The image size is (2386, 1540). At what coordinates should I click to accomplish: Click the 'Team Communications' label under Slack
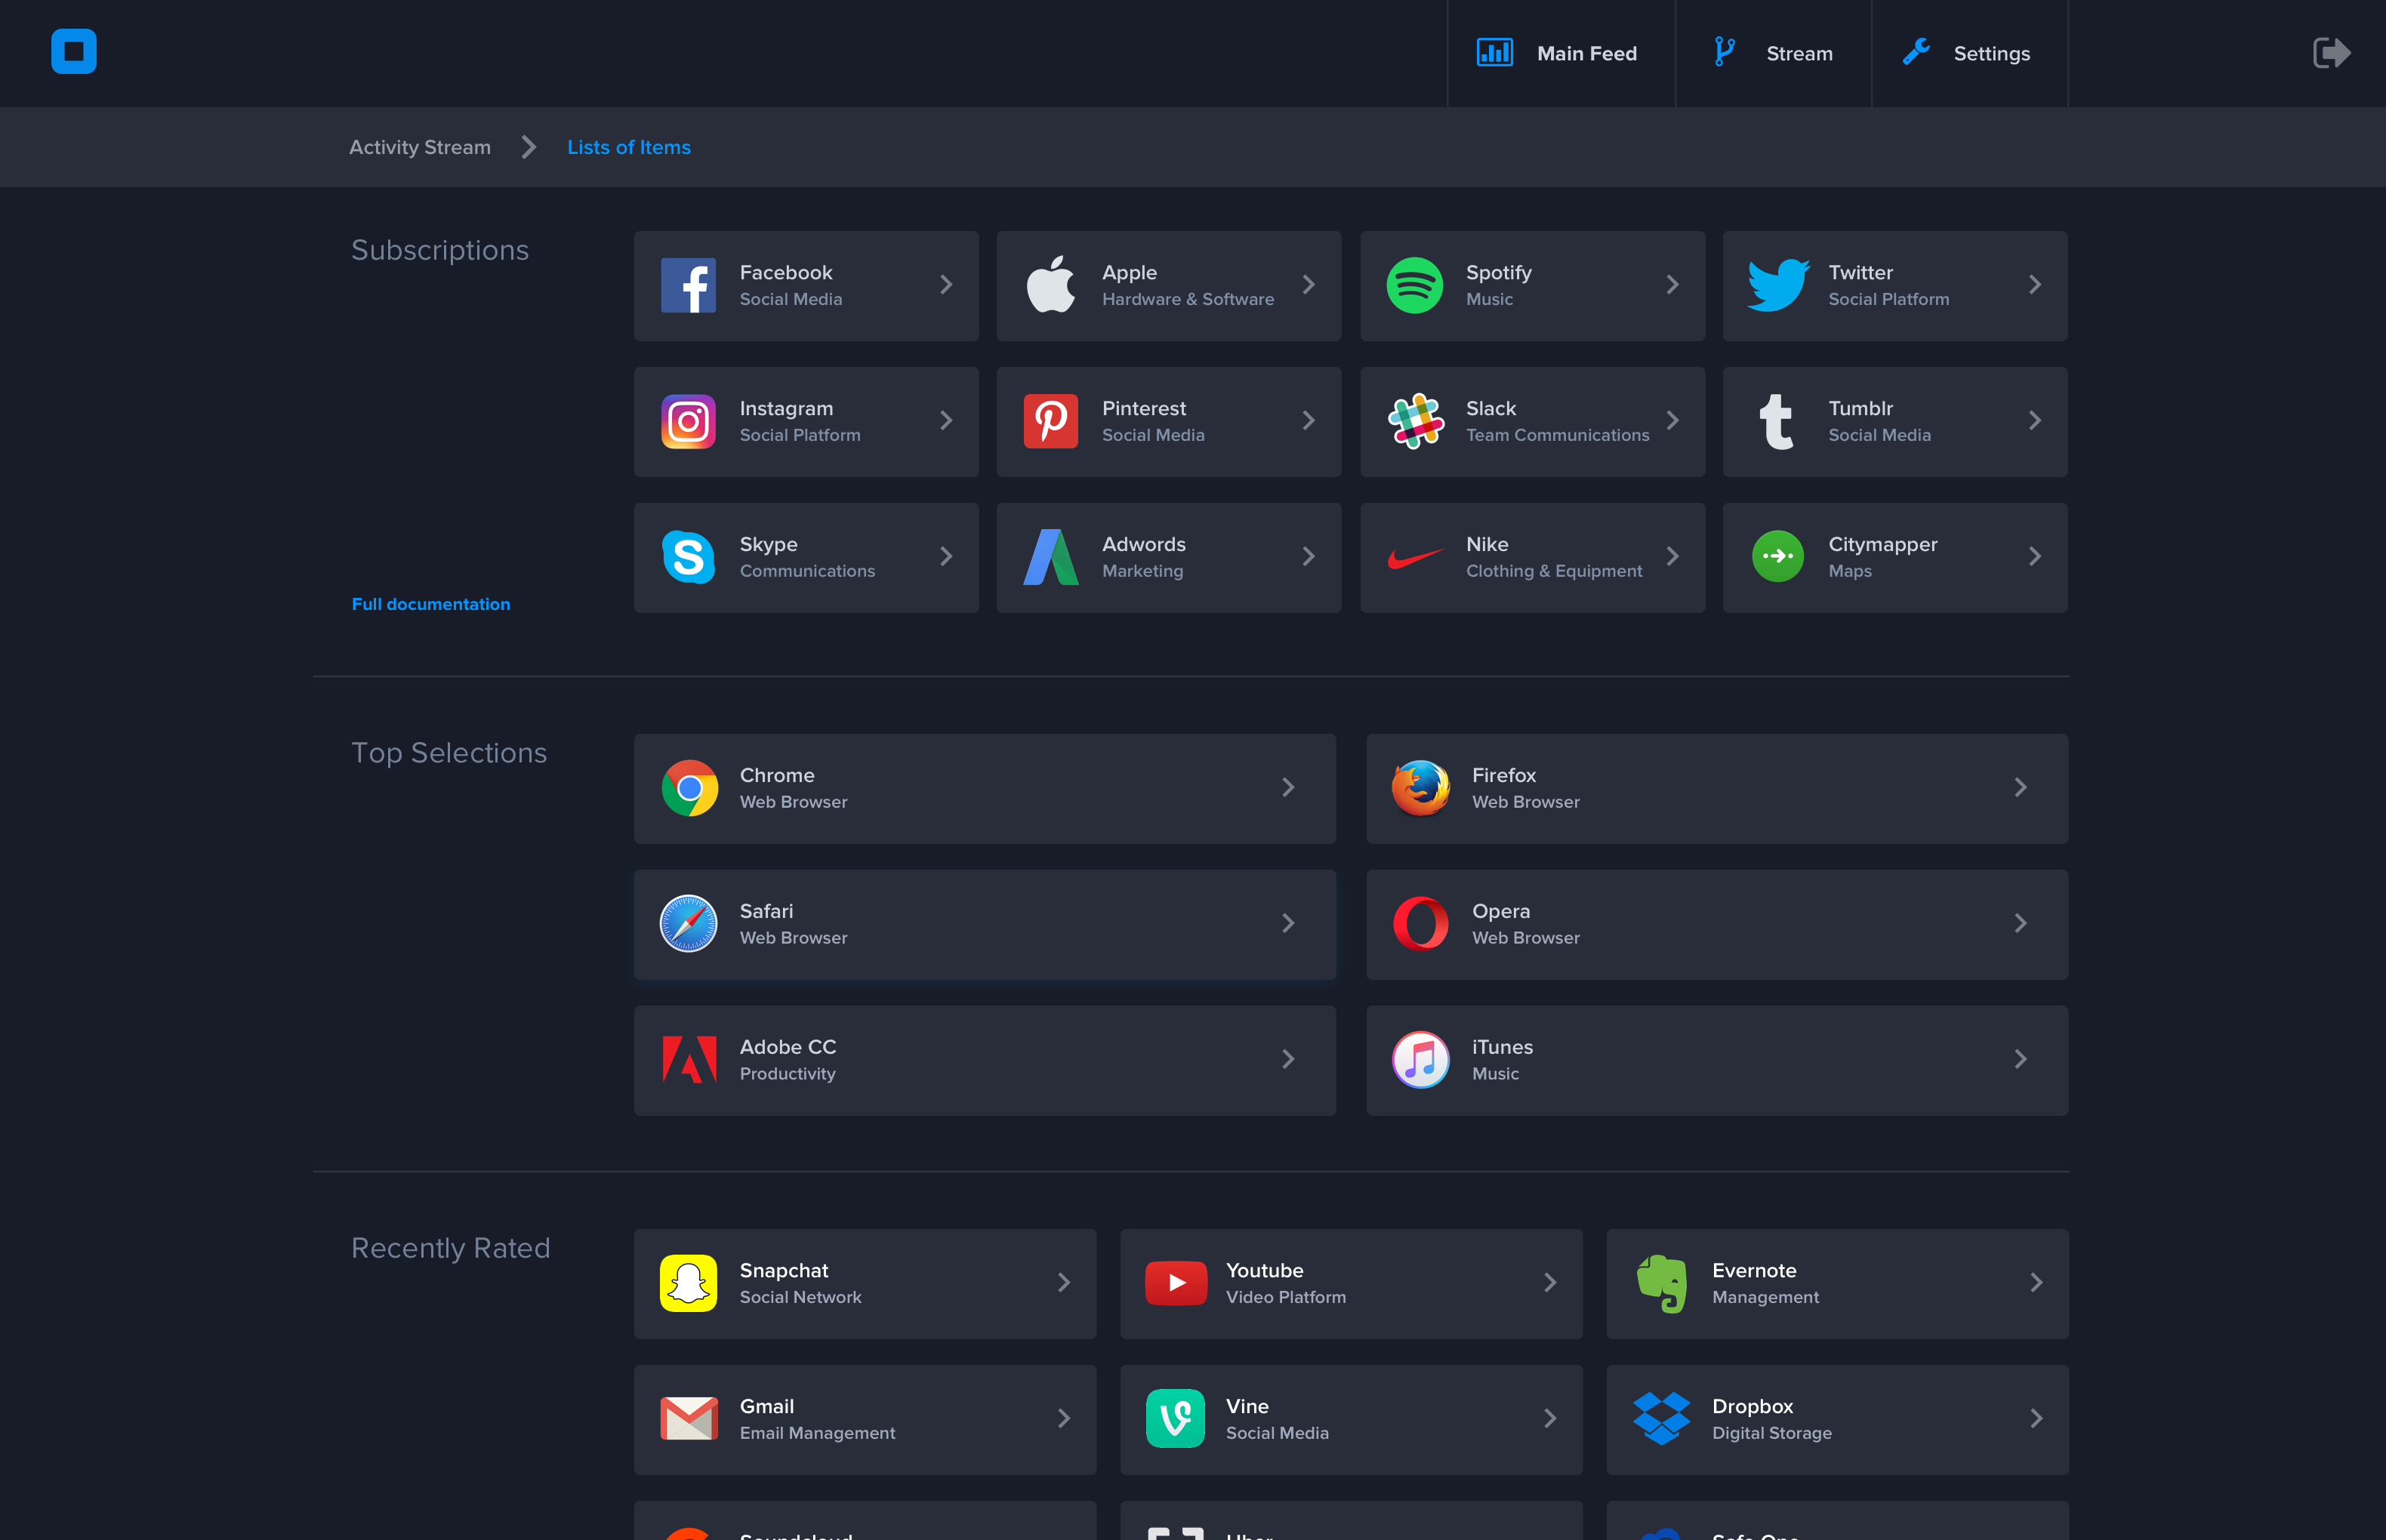point(1557,435)
